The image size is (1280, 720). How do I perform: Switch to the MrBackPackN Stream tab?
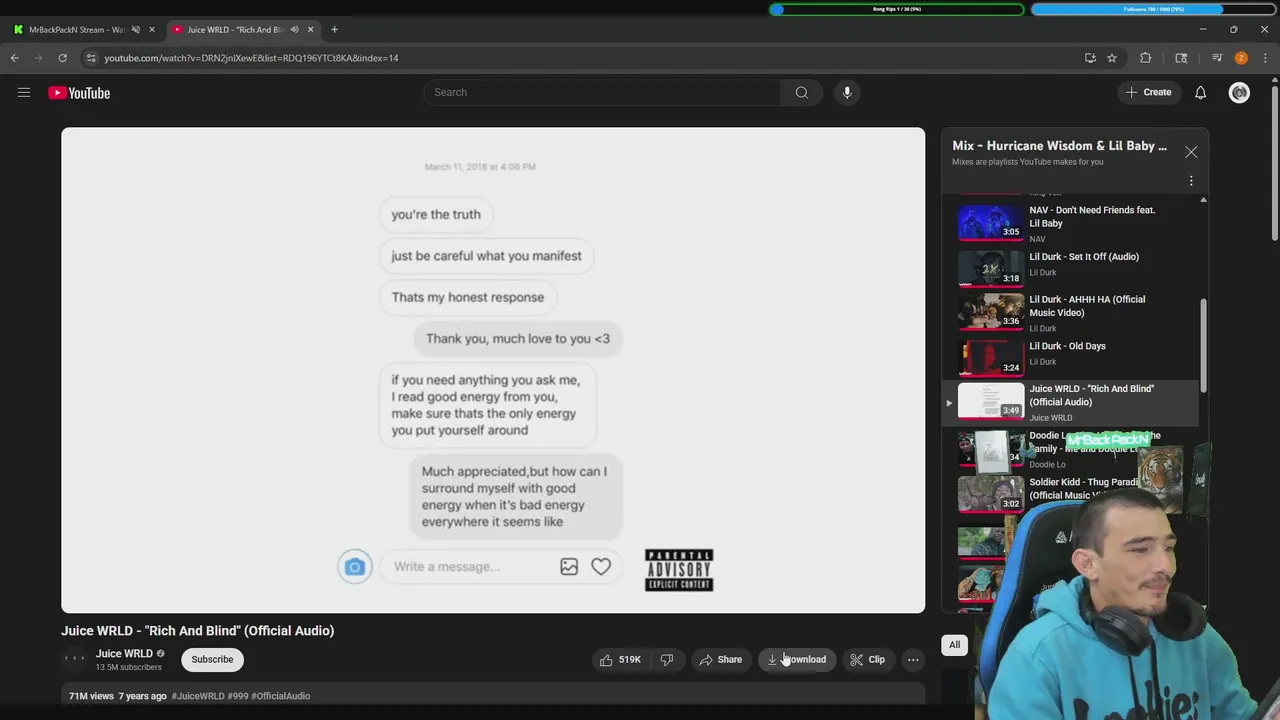[x=77, y=29]
